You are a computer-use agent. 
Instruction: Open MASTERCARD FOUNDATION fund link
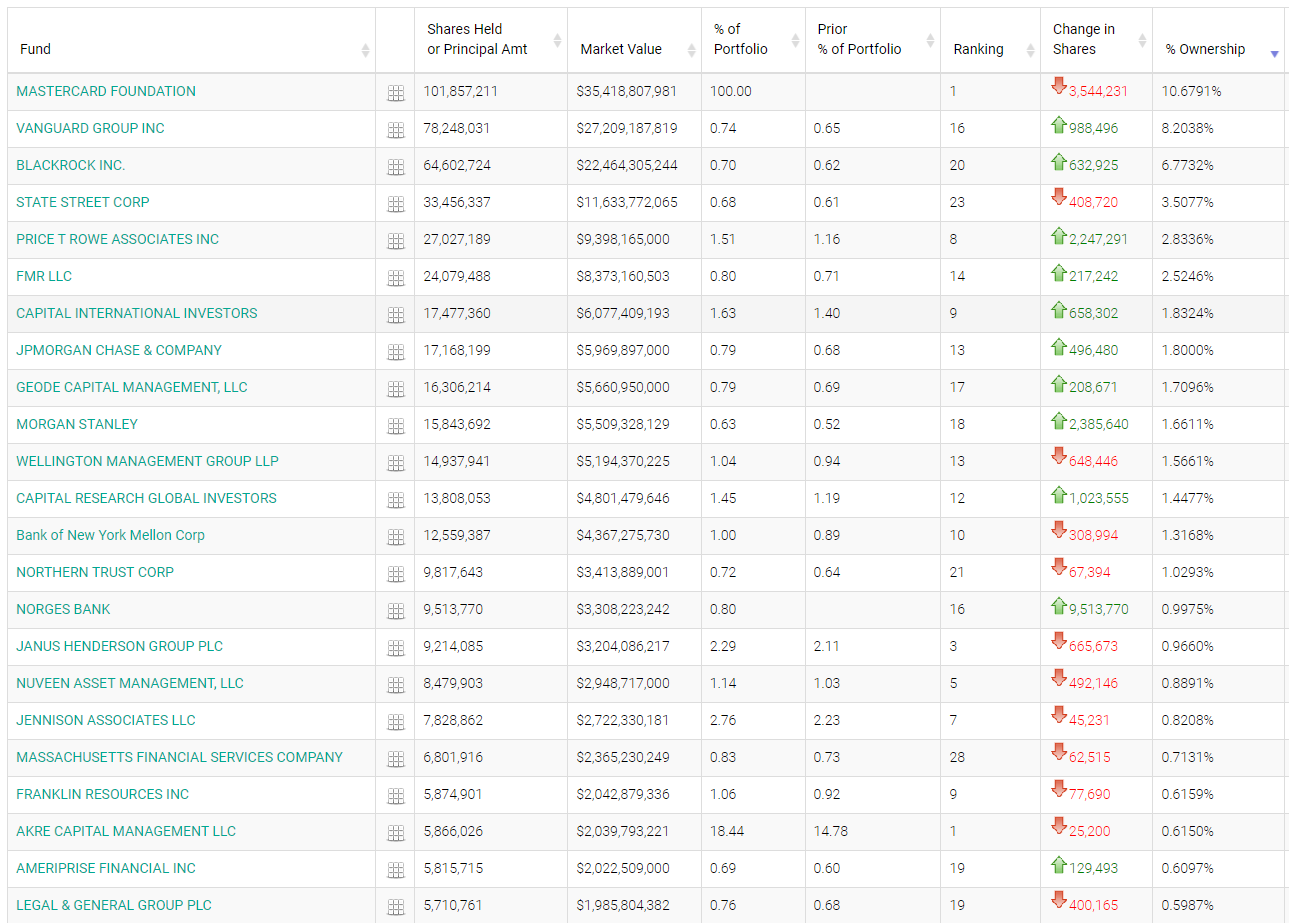106,91
